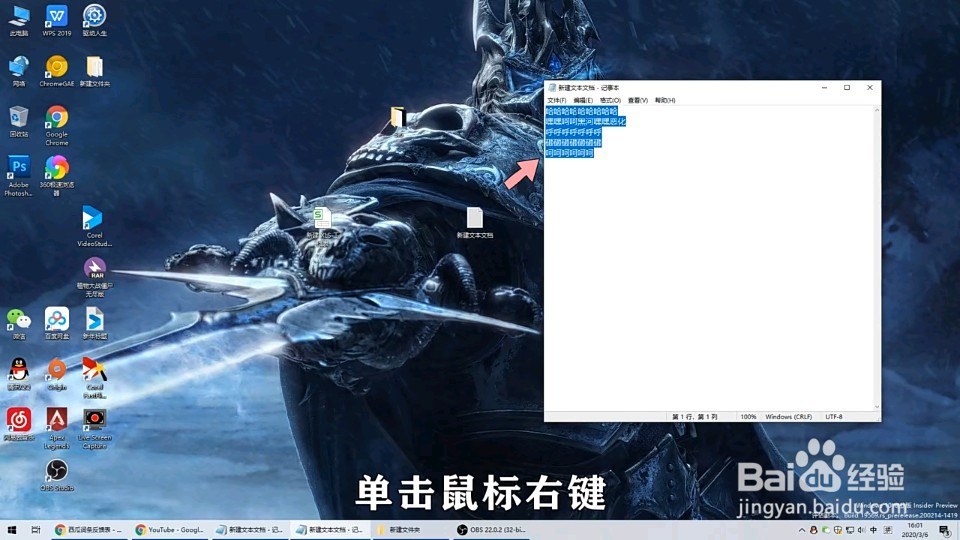The width and height of the screenshot is (960, 540).
Task: Open the taskbar clock showing 16:01
Action: pyautogui.click(x=915, y=530)
